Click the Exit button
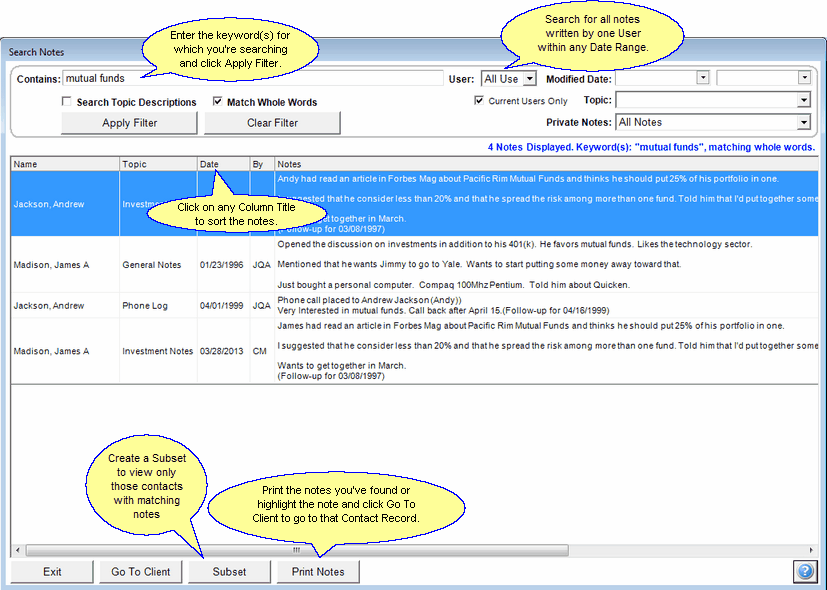827x590 pixels. [x=52, y=572]
